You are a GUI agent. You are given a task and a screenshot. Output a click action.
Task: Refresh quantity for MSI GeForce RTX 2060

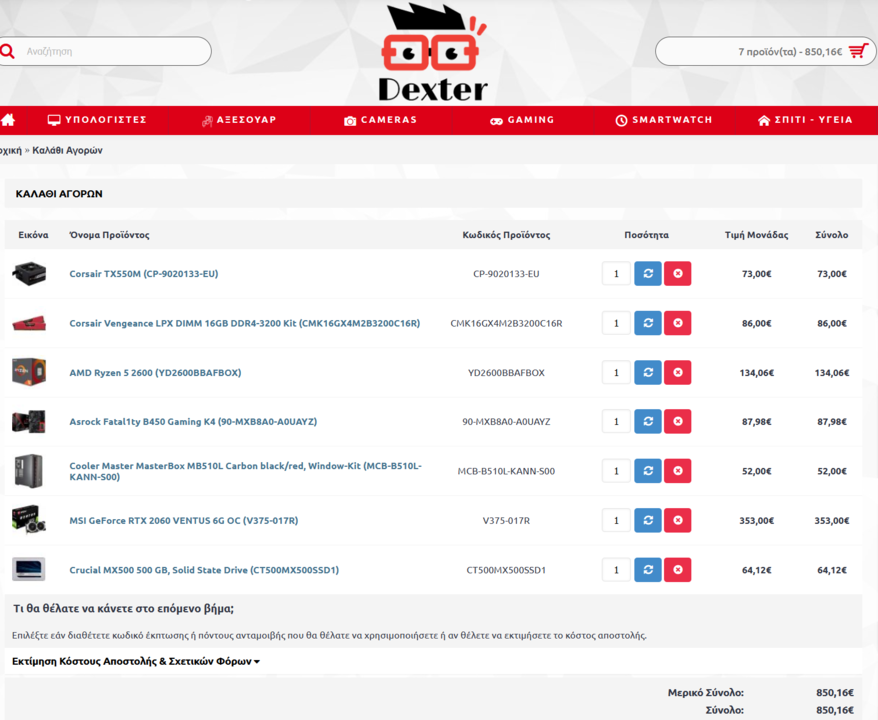point(648,520)
